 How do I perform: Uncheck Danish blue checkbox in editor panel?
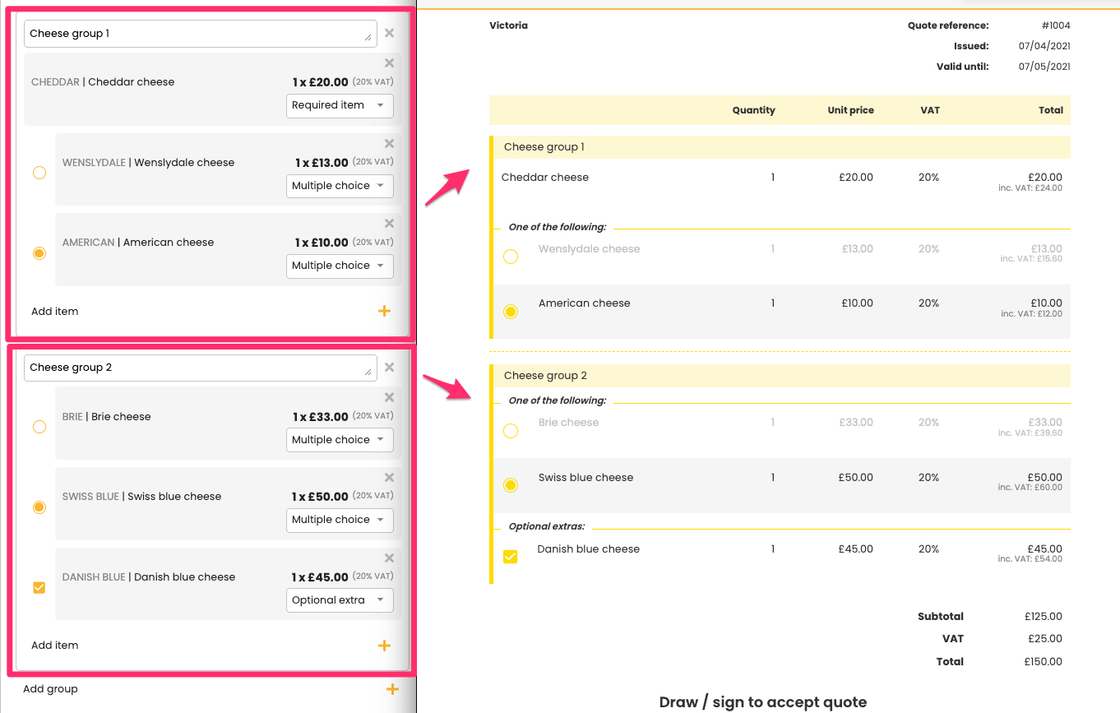(x=39, y=588)
